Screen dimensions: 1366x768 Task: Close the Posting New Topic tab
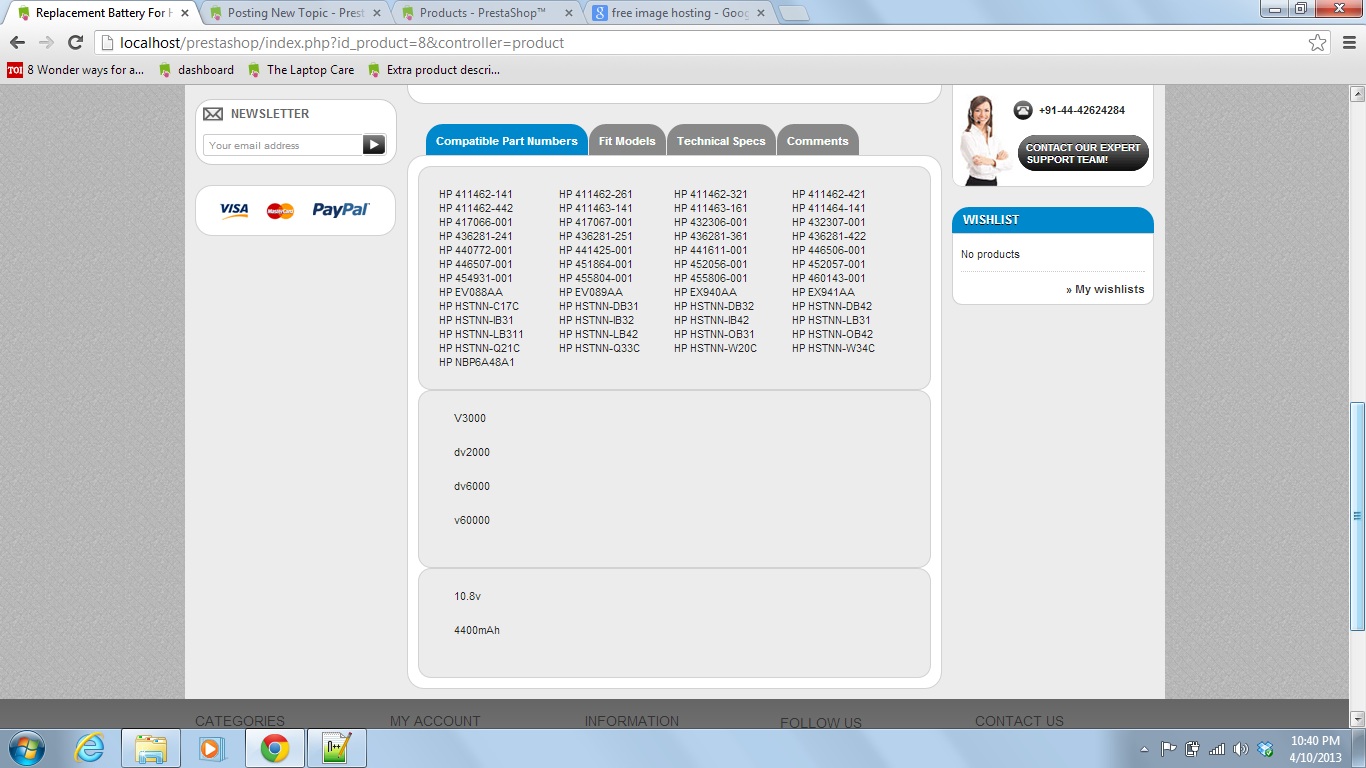(376, 13)
